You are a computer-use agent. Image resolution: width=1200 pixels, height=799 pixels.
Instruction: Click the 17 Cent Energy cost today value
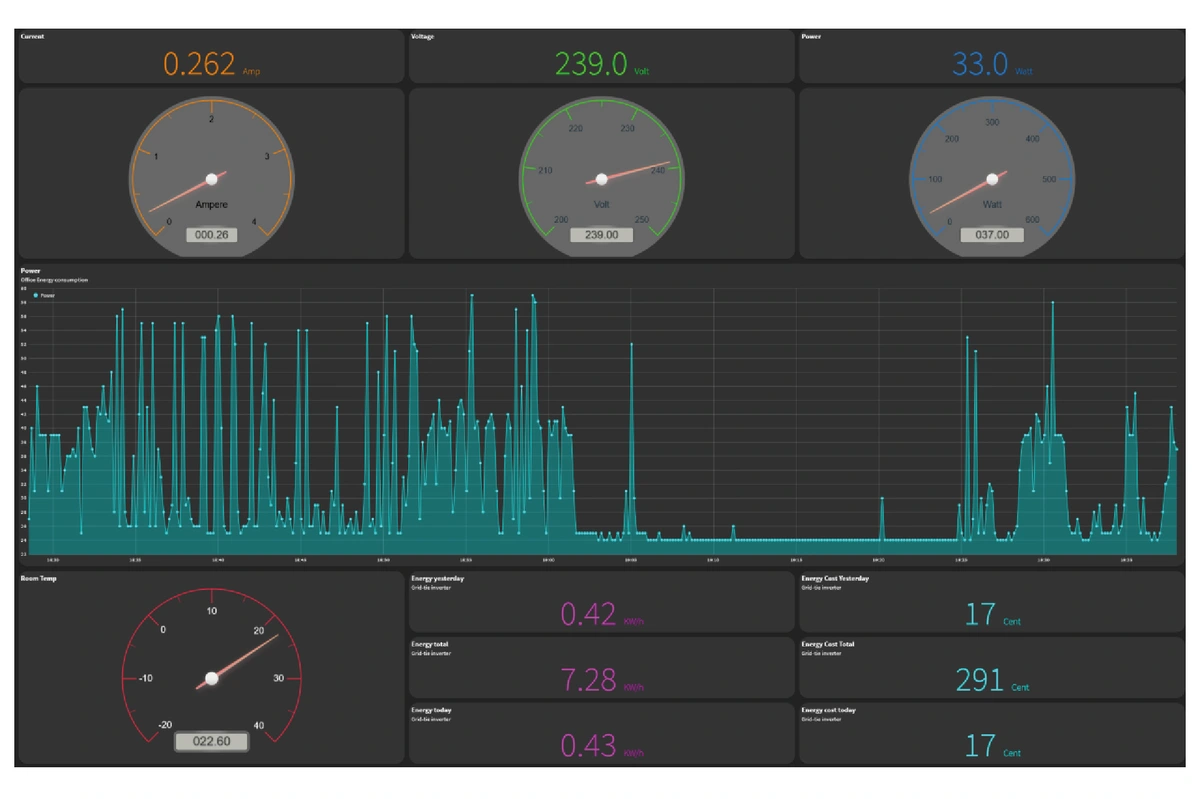point(992,746)
